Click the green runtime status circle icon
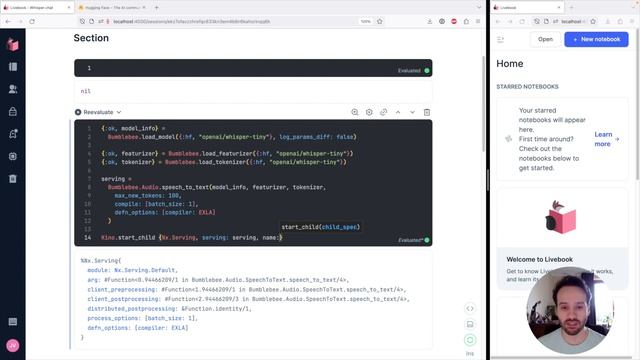Image resolution: width=640 pixels, height=360 pixels. pyautogui.click(x=470, y=340)
